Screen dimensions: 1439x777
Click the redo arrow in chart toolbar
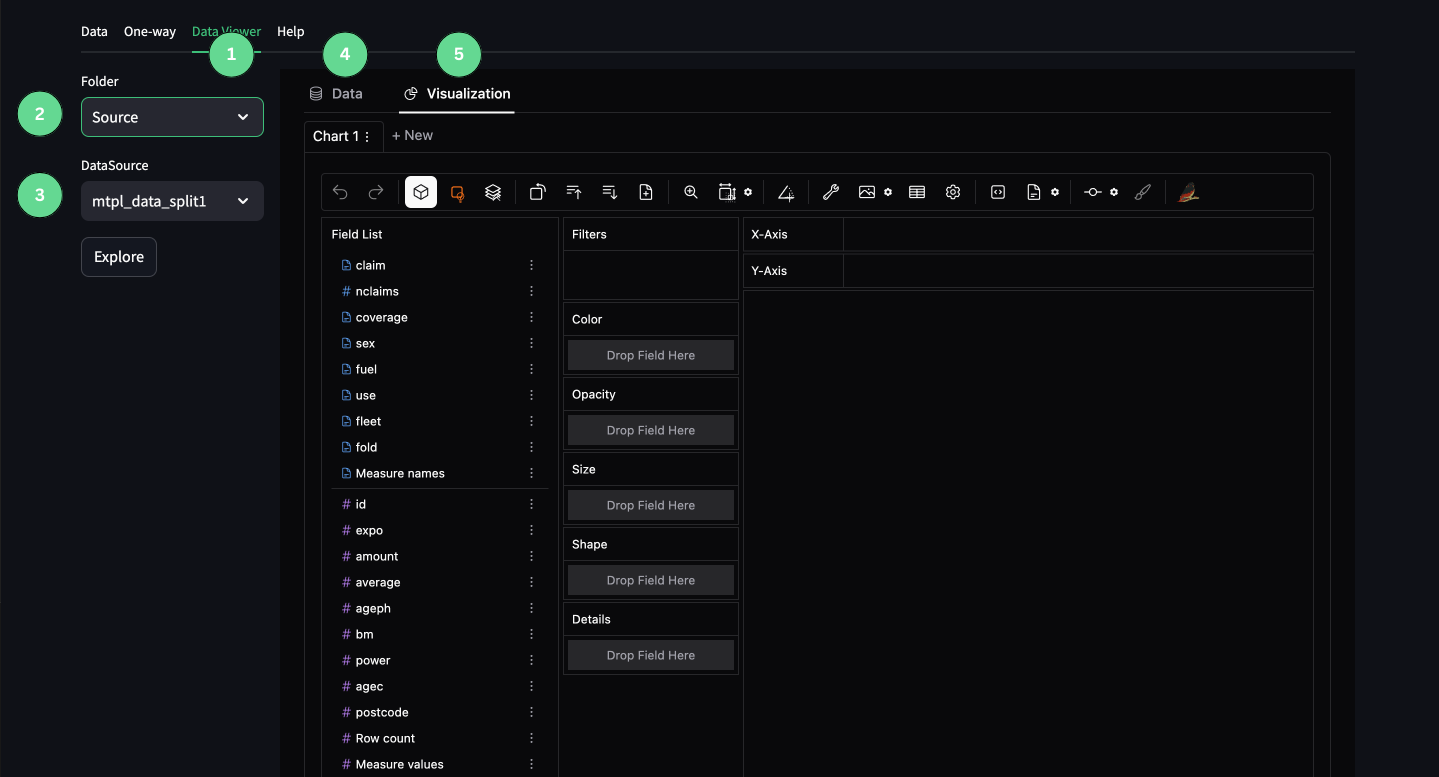pyautogui.click(x=376, y=192)
